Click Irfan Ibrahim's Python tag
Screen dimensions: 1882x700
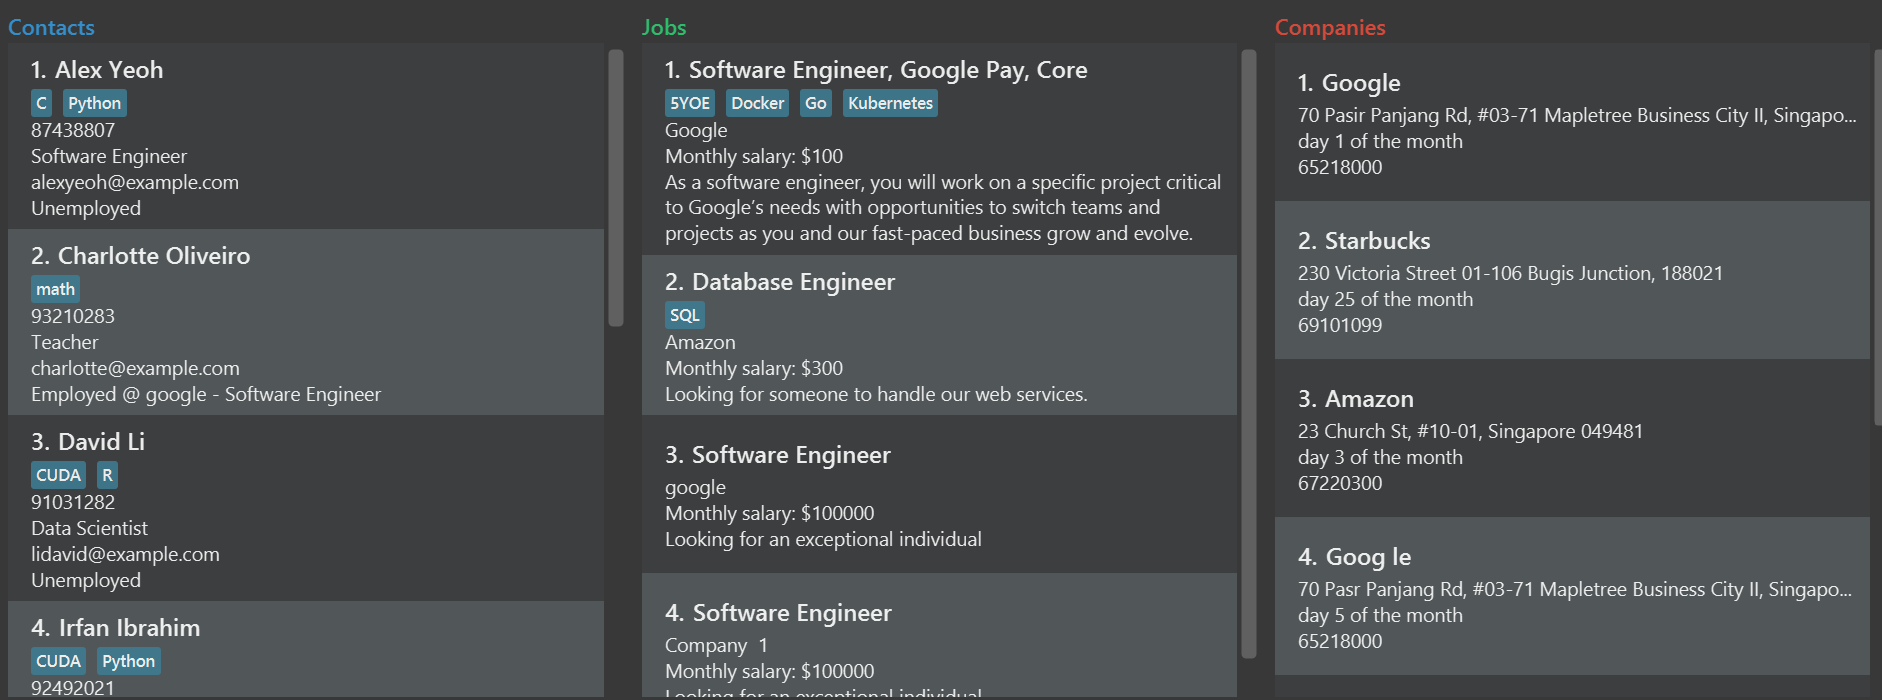tap(129, 661)
